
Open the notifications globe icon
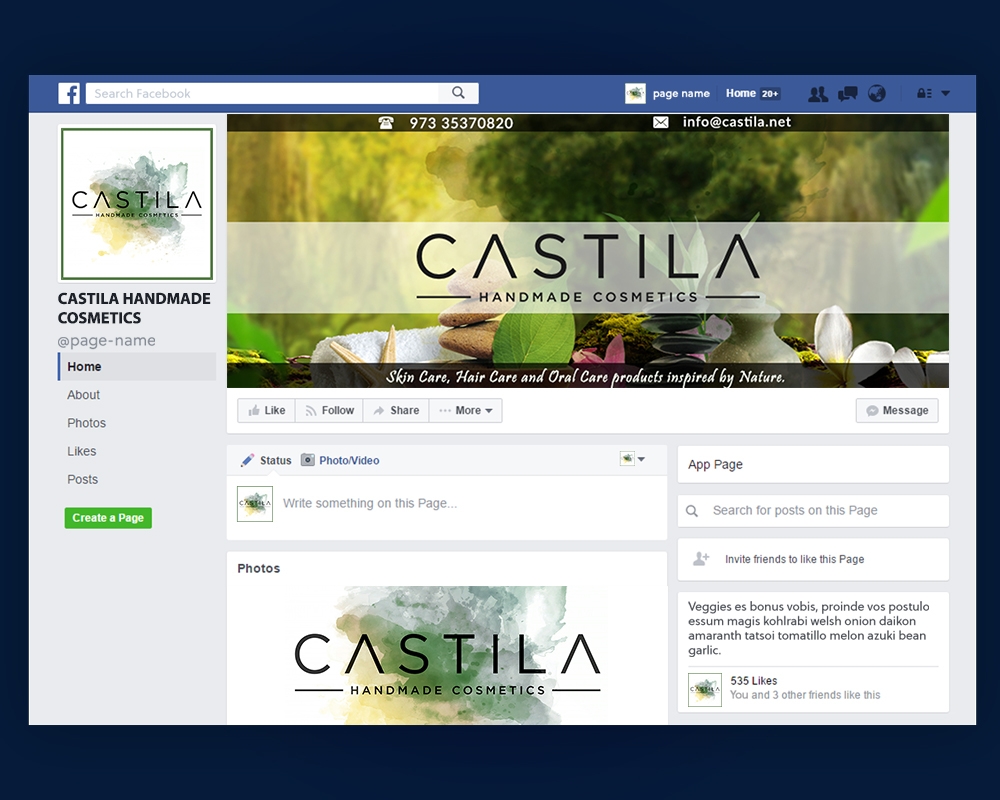click(877, 94)
